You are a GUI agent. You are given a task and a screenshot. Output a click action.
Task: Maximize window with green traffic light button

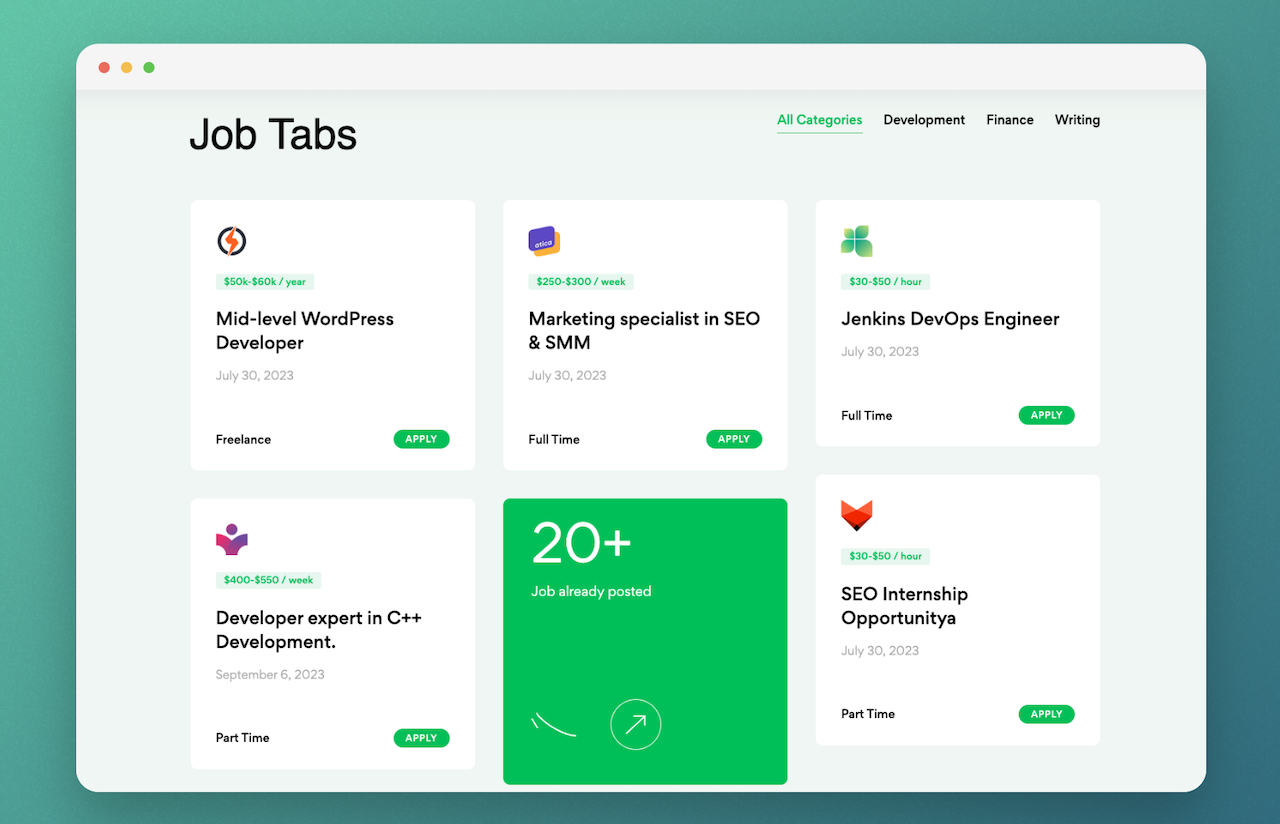tap(149, 68)
